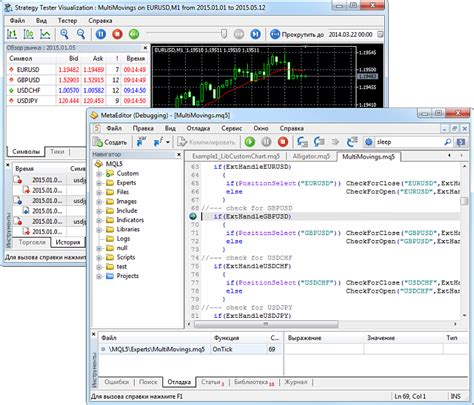Viewport: 474px width, 405px height.
Task: Click the step over debug icon
Action: [x=319, y=142]
